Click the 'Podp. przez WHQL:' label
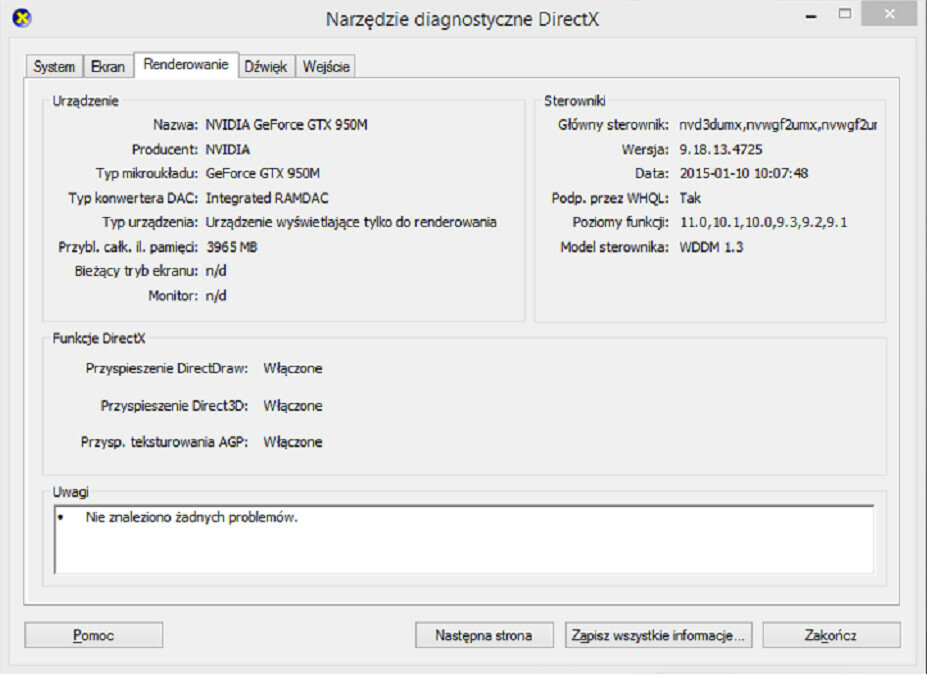927x675 pixels. click(610, 198)
